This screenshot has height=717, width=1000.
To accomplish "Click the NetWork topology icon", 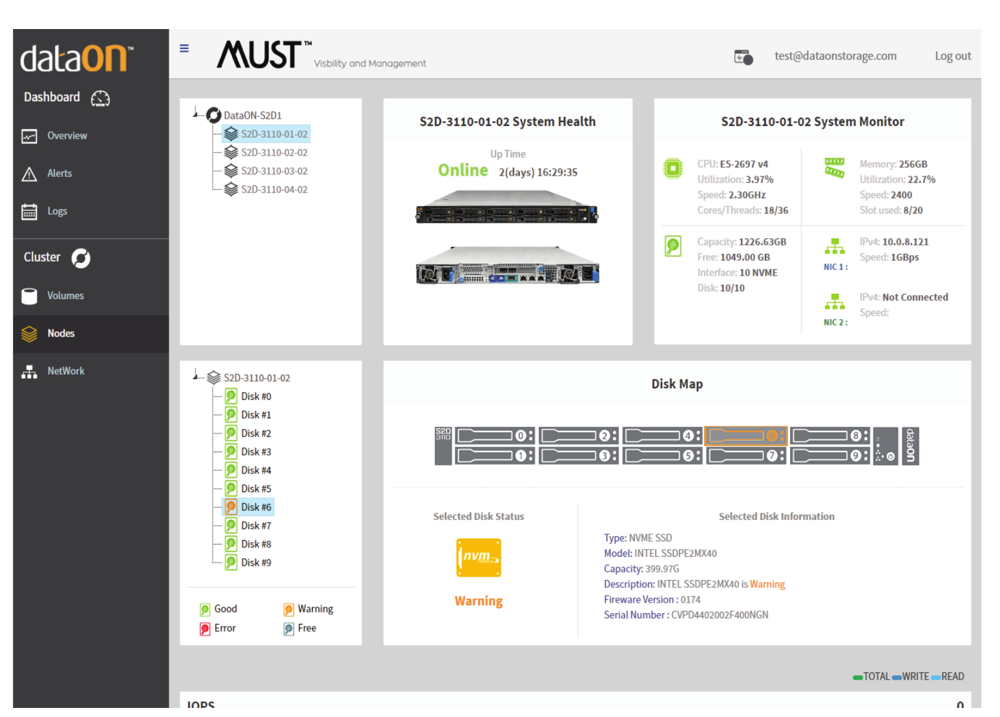I will click(x=29, y=372).
